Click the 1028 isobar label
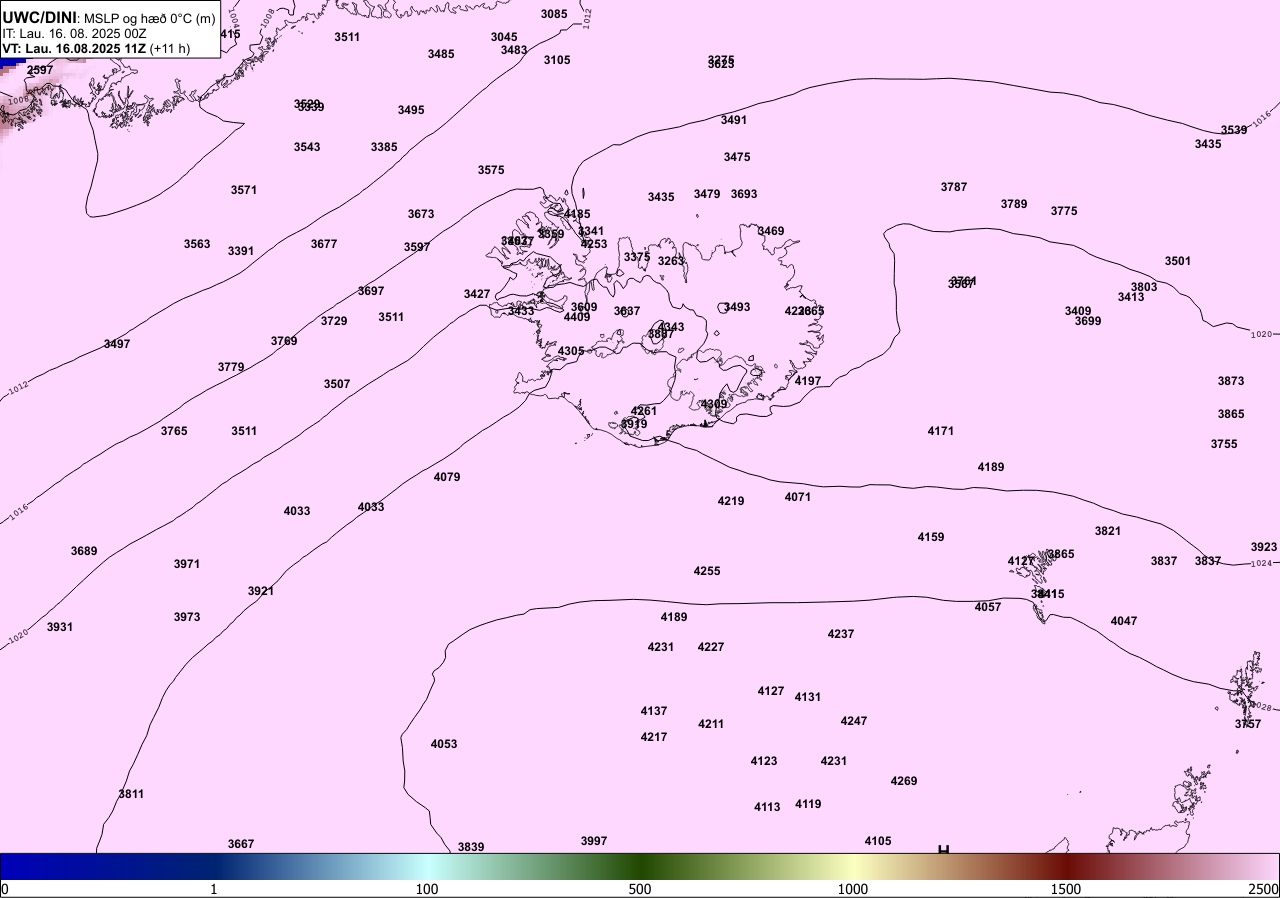This screenshot has width=1280, height=898. [x=1262, y=707]
